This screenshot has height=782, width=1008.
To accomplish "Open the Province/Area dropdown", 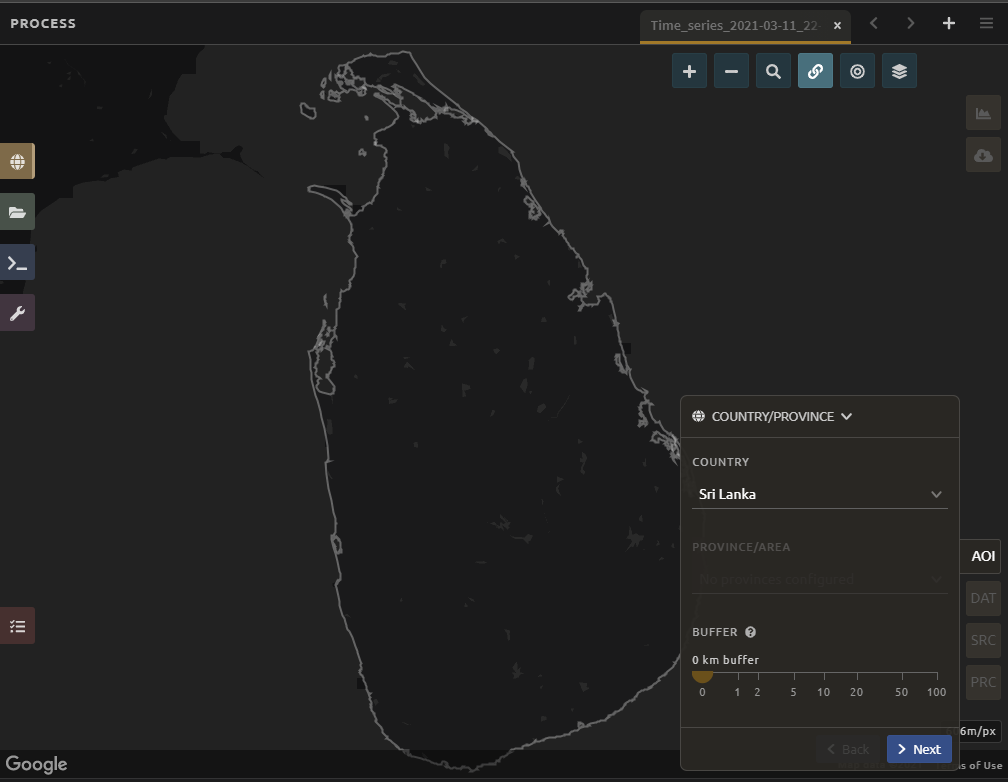I will [x=819, y=579].
